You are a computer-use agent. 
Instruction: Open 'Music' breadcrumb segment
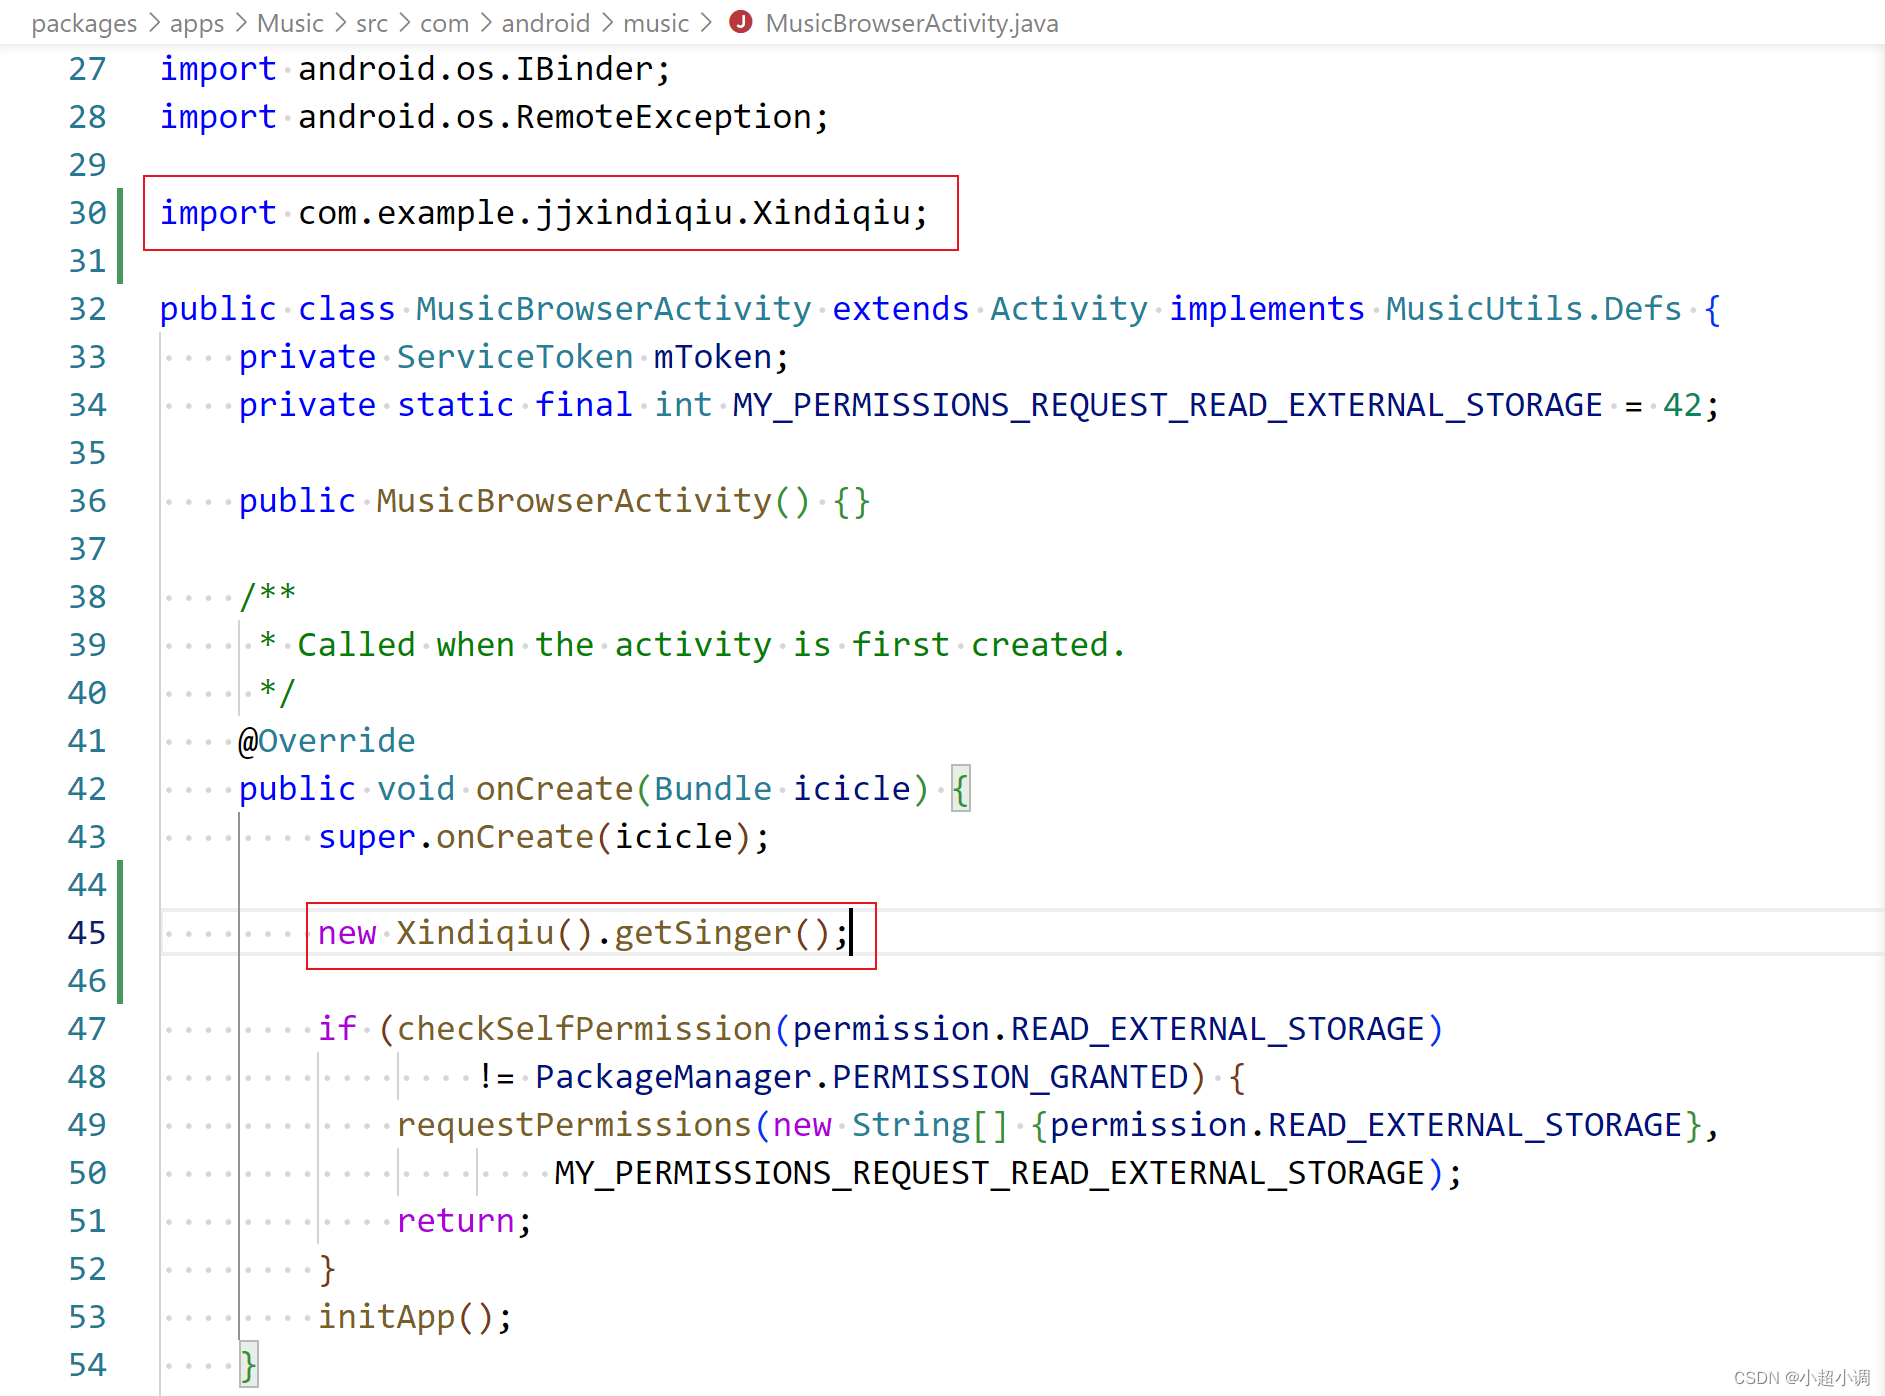tap(290, 23)
